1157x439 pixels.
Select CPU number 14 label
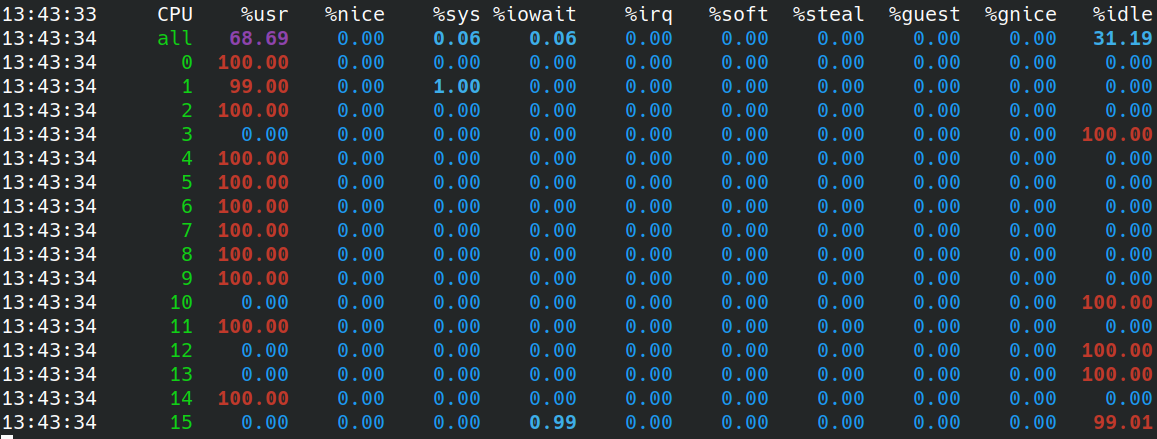coord(182,398)
